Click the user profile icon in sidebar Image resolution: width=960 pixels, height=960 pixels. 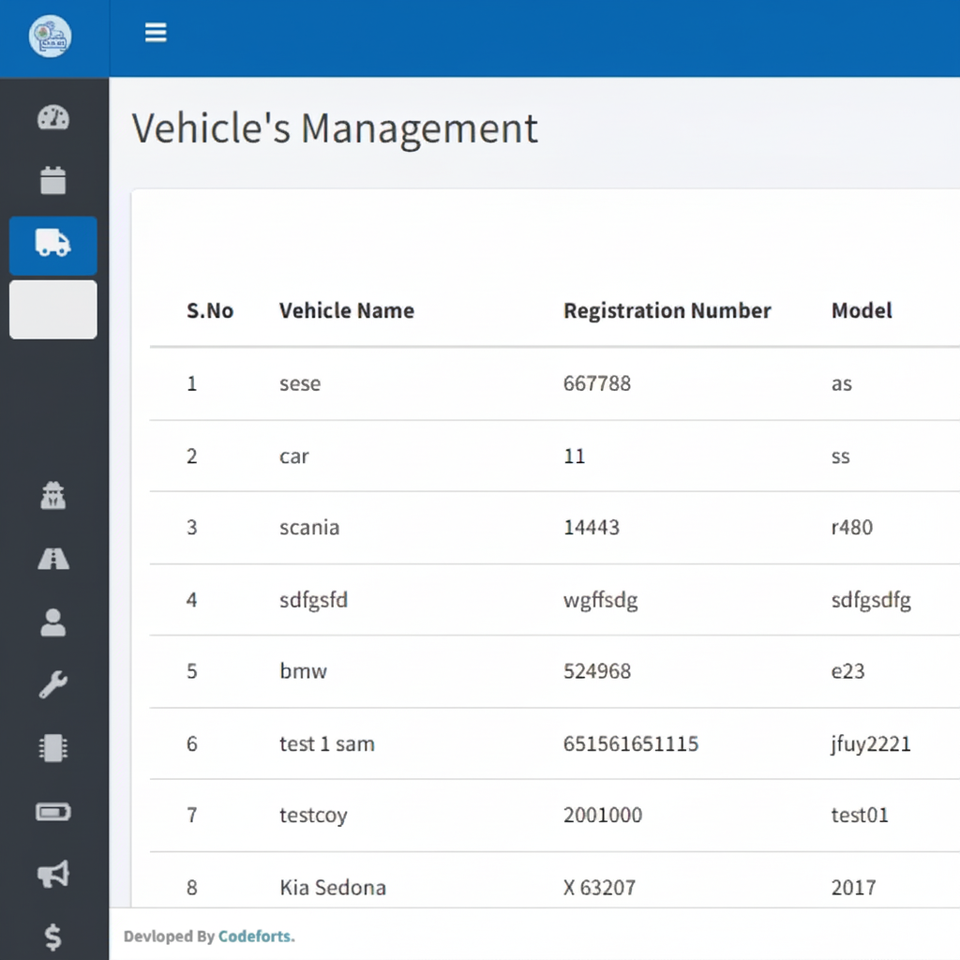click(53, 622)
